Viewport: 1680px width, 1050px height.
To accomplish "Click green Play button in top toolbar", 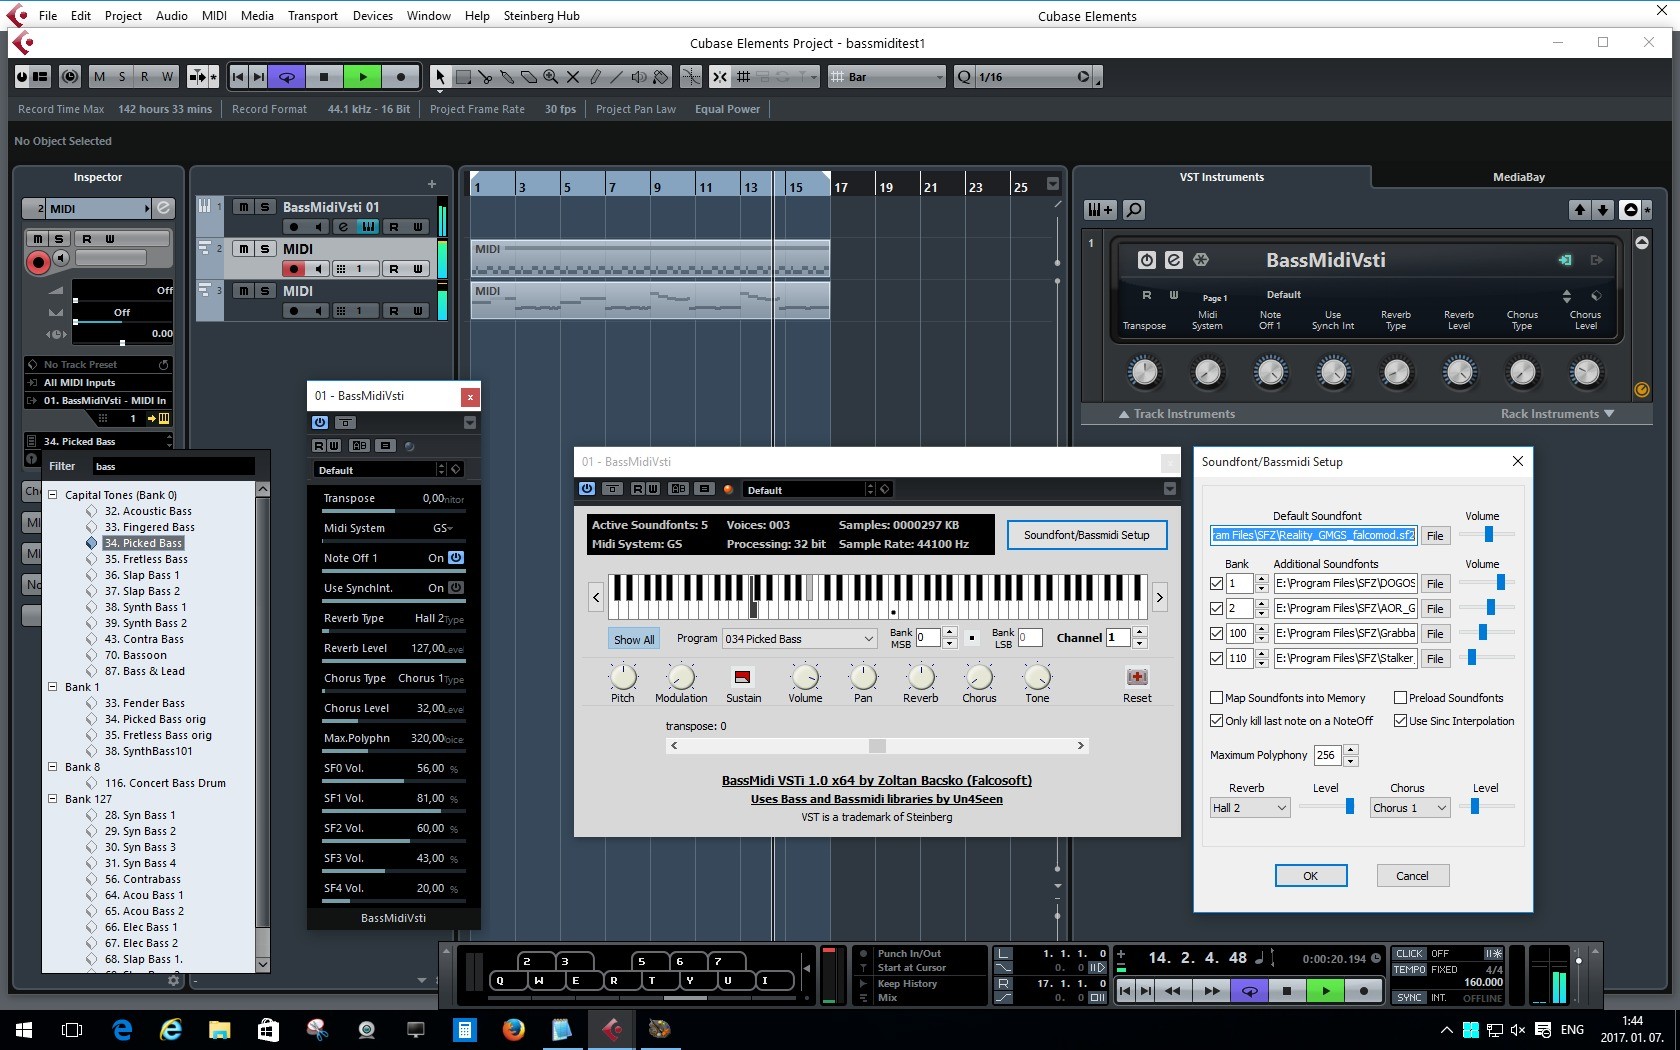I will tap(363, 77).
